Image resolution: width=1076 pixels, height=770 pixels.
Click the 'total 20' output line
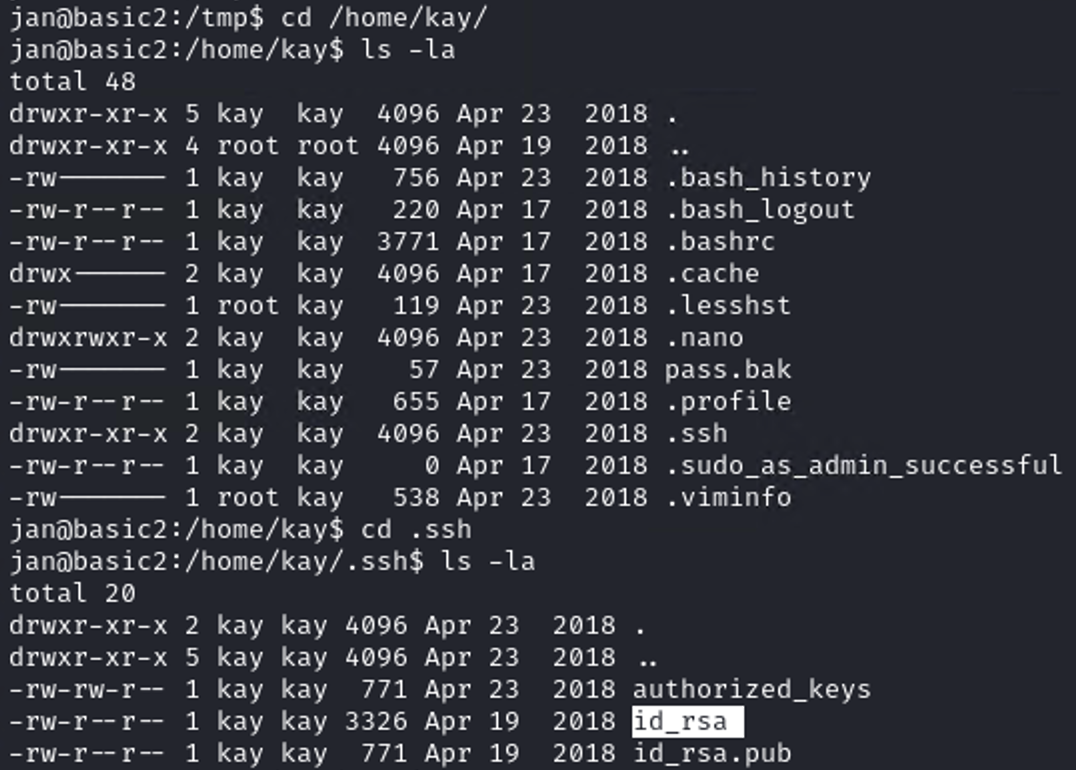tap(73, 593)
